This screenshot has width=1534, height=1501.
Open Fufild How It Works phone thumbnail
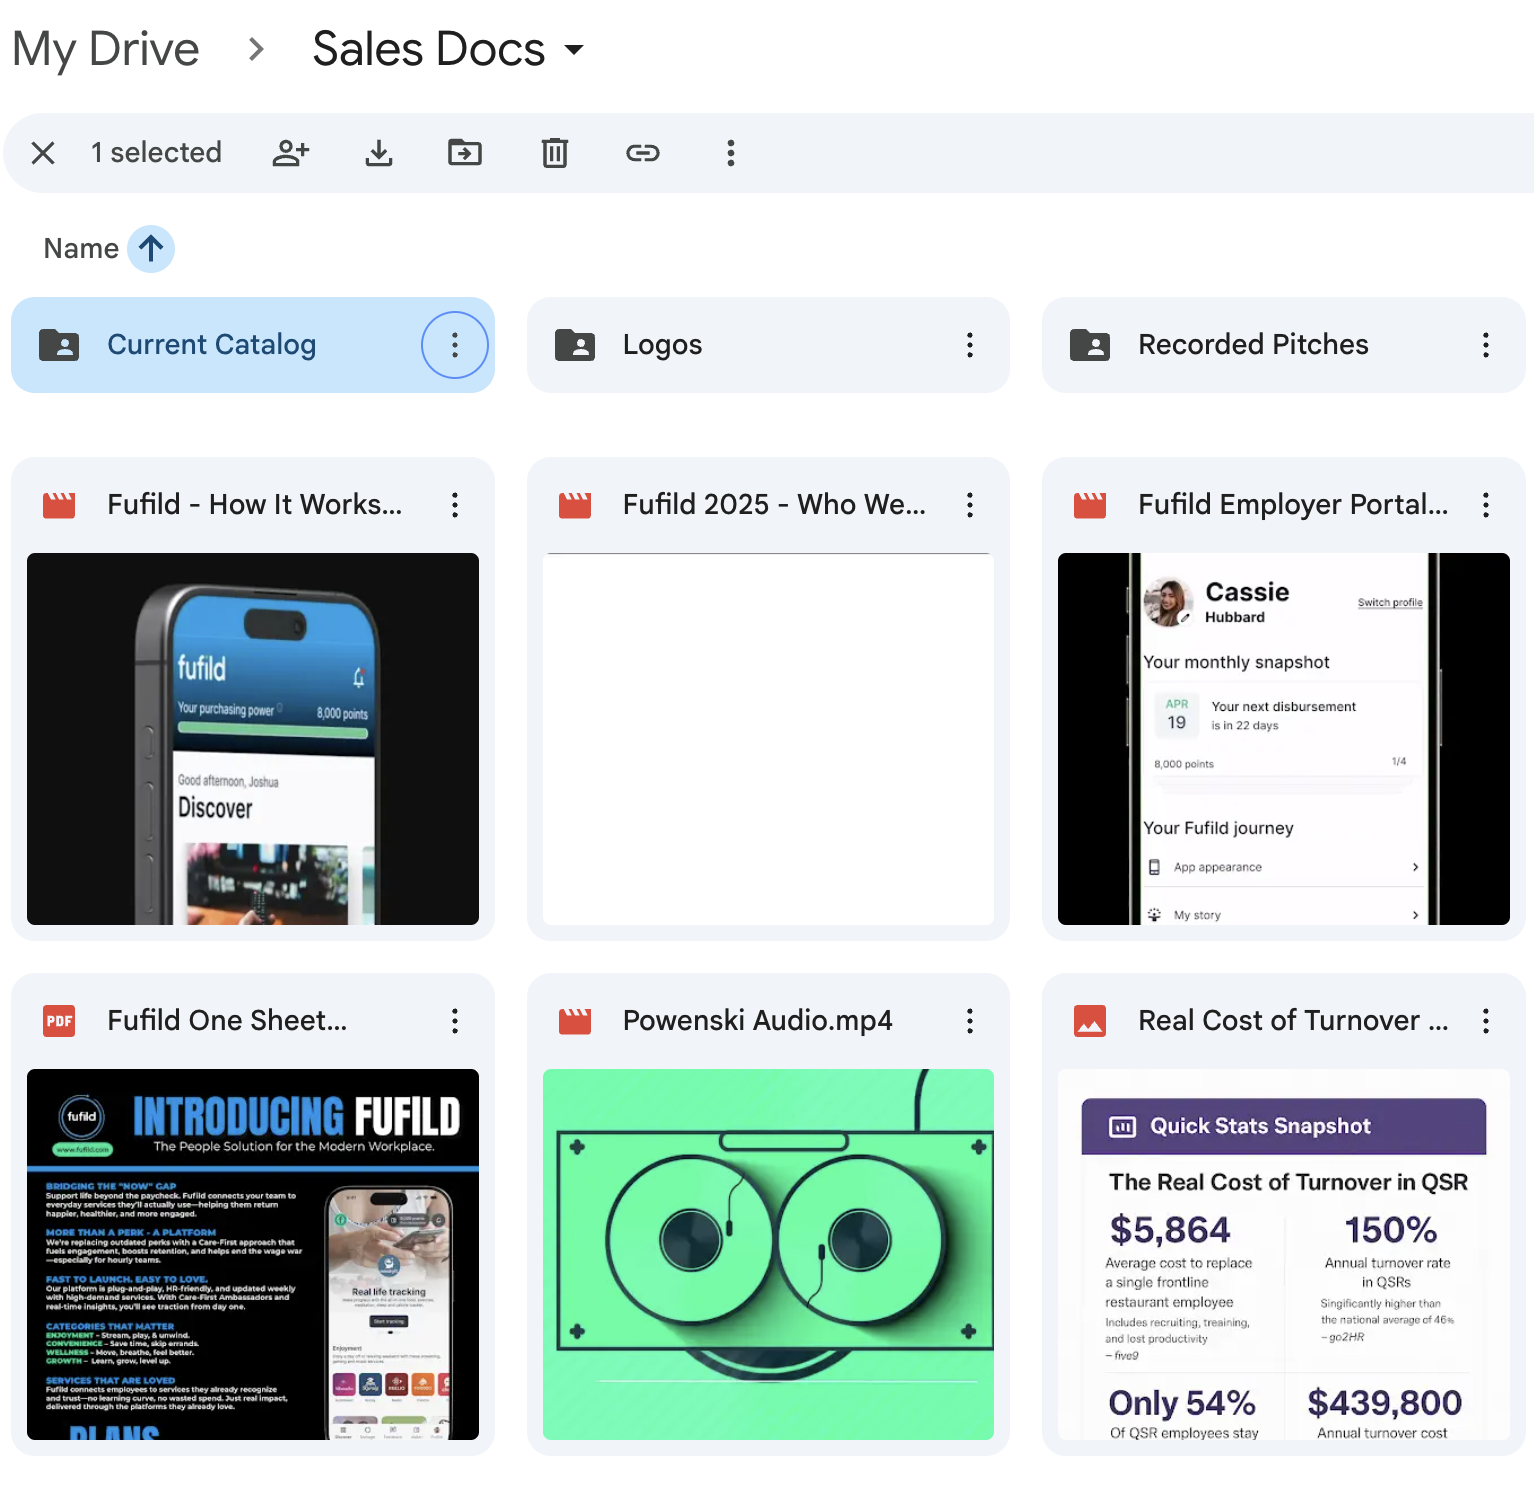(253, 739)
